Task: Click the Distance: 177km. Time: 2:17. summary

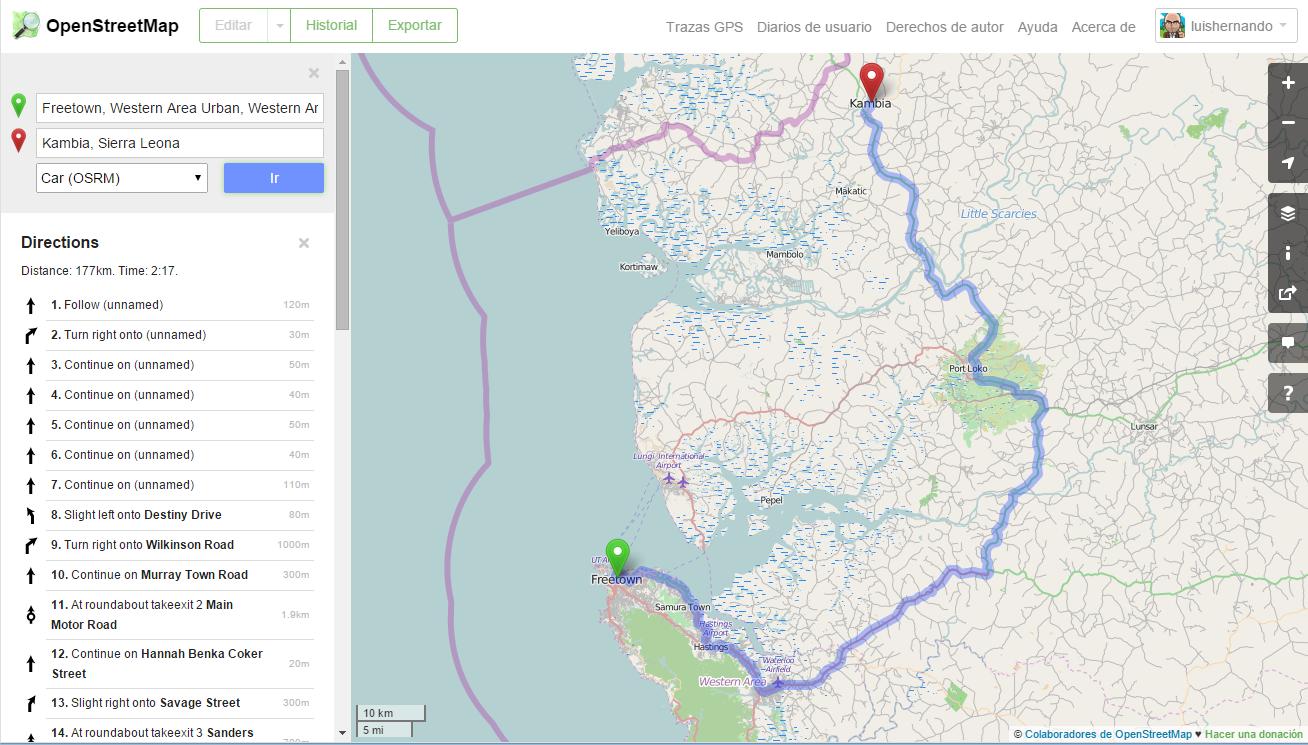Action: [100, 271]
